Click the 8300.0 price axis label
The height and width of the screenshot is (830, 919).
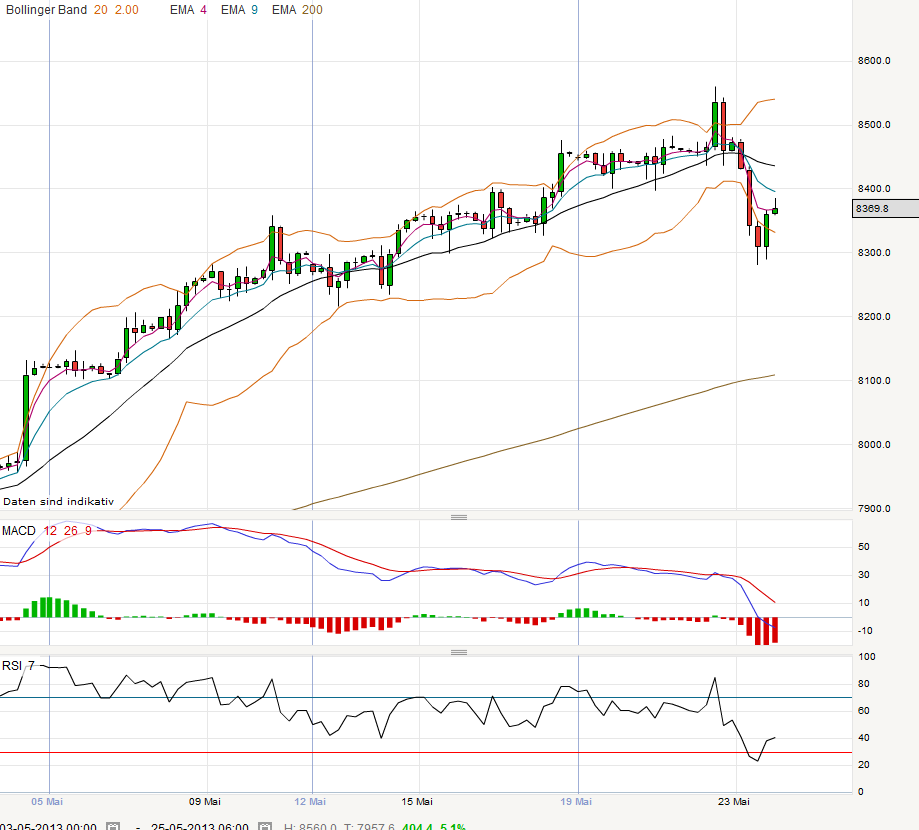pos(874,253)
